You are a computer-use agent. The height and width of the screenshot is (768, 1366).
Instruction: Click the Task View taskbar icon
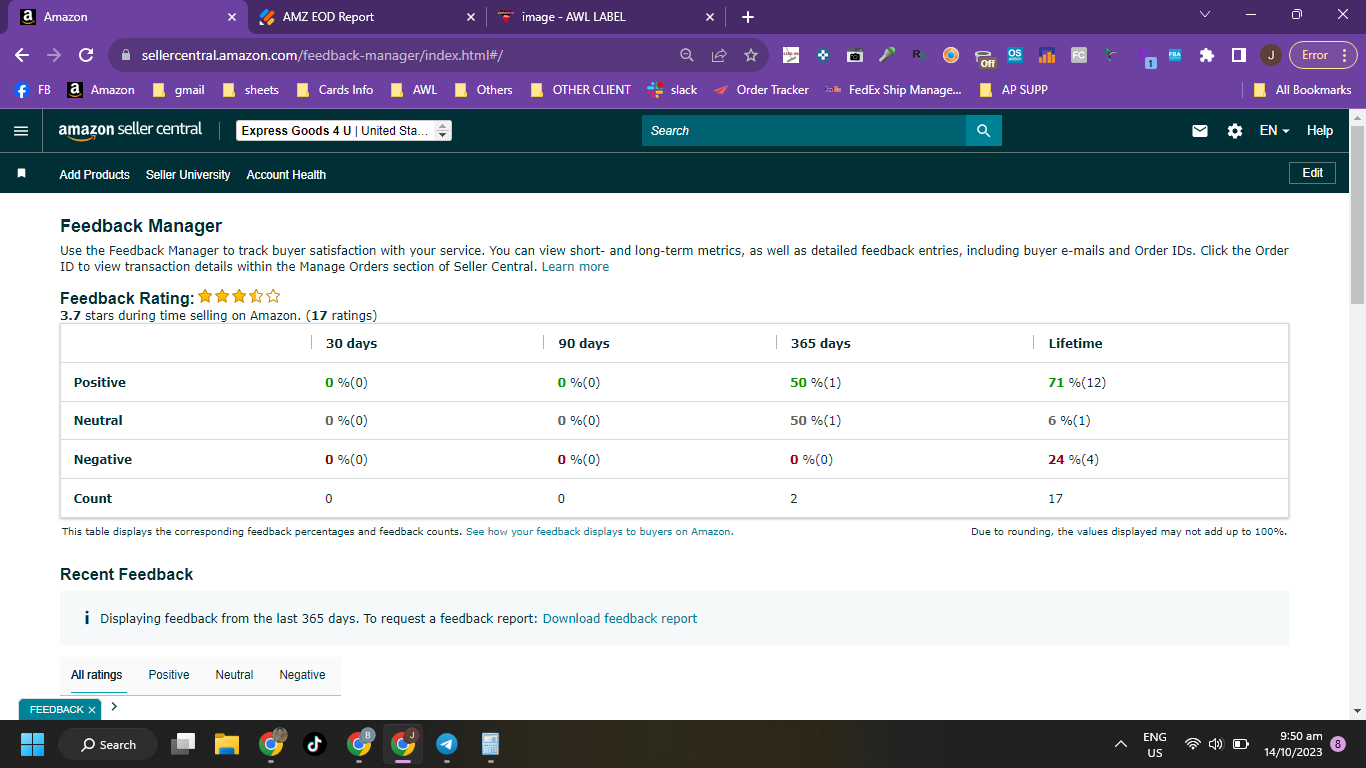[183, 744]
